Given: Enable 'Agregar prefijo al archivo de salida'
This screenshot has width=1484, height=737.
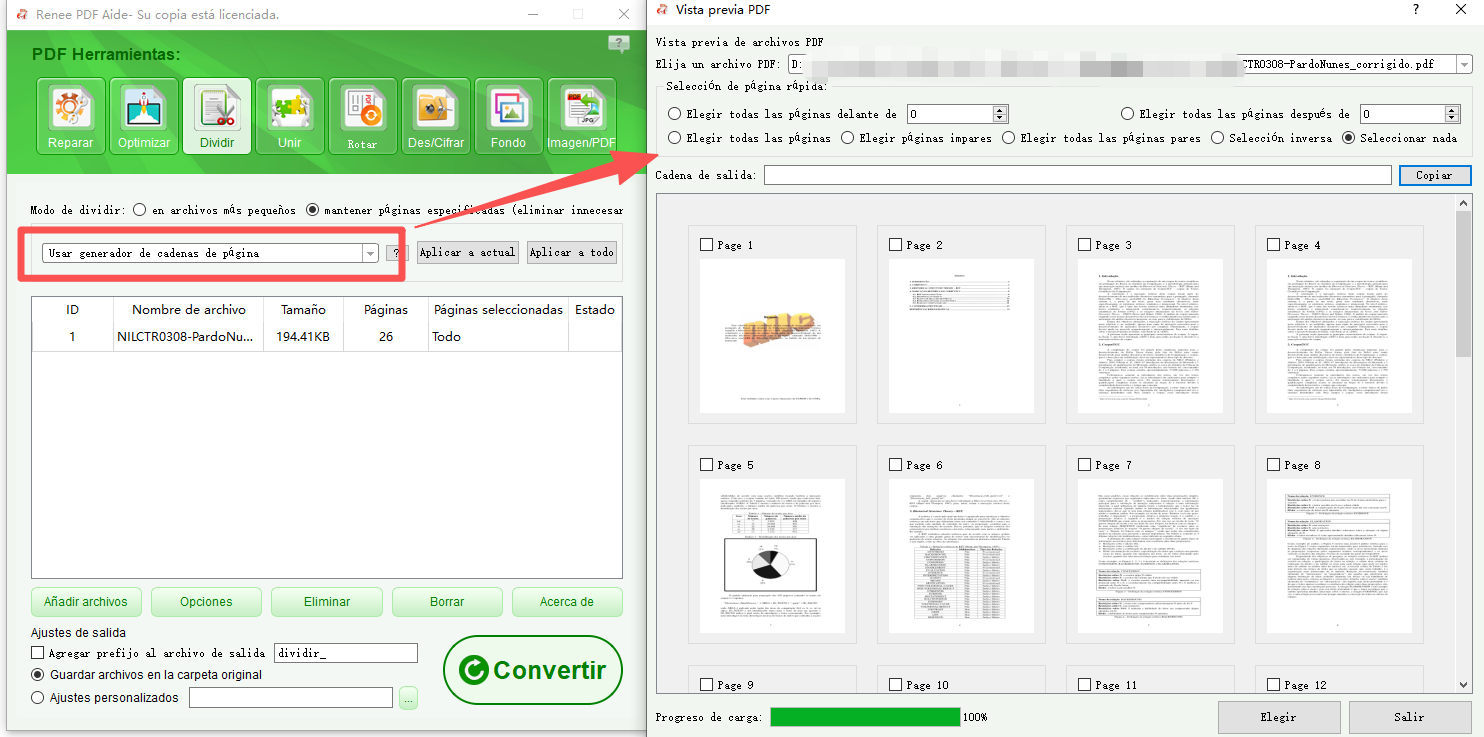Looking at the screenshot, I should click(39, 653).
